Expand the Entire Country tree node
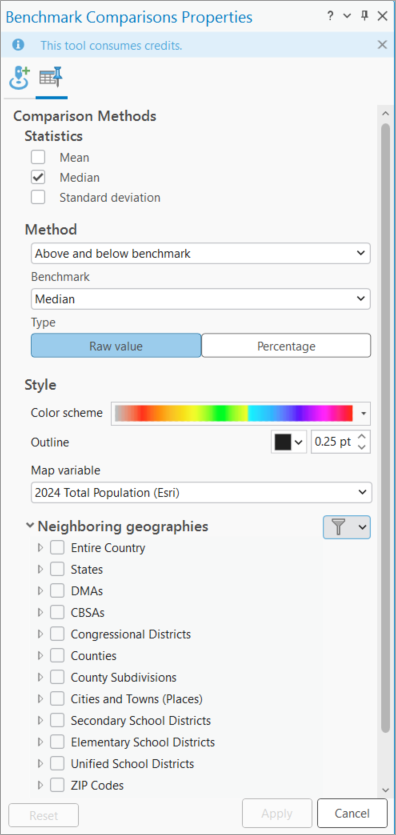 (40, 547)
